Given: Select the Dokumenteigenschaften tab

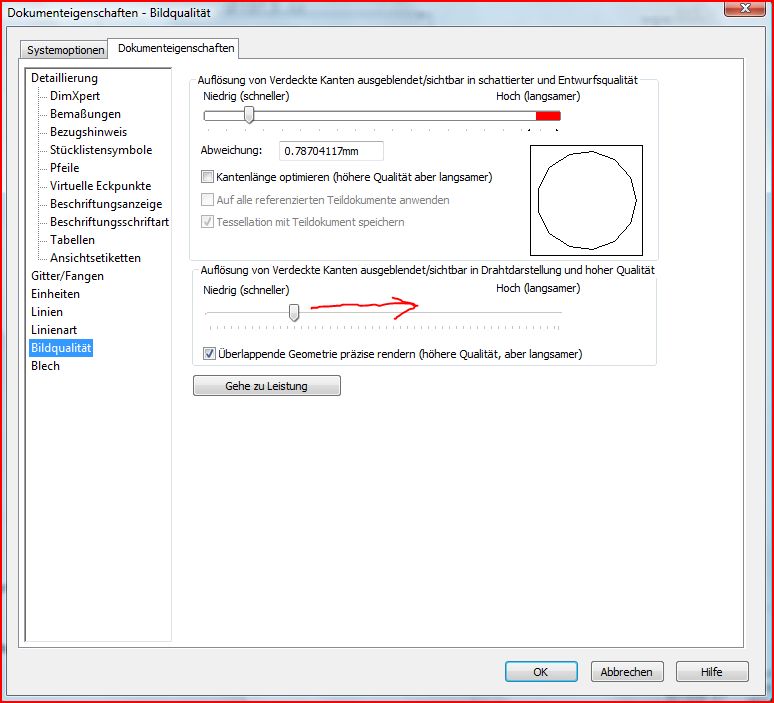Looking at the screenshot, I should coord(175,48).
